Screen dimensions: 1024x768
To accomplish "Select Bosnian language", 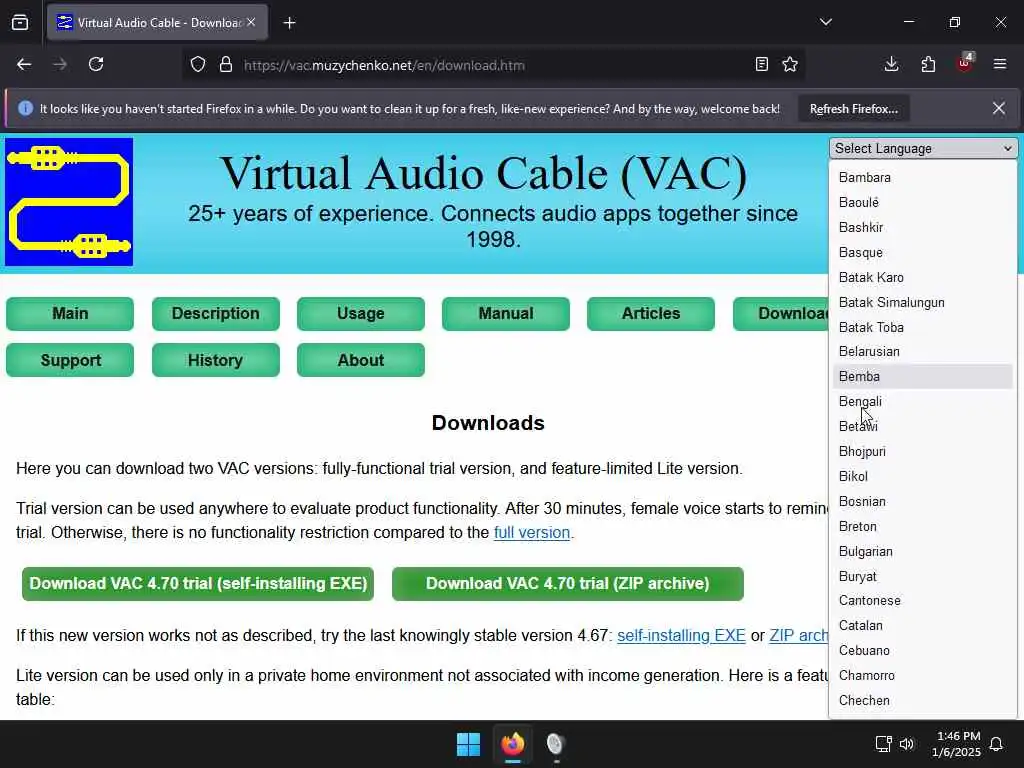I will pos(923,502).
